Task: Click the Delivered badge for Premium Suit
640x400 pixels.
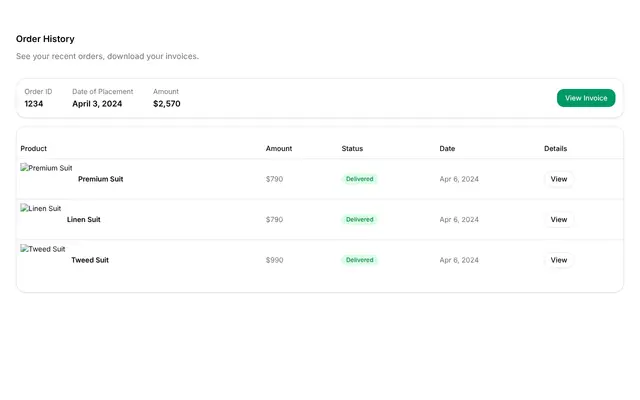Action: point(360,179)
